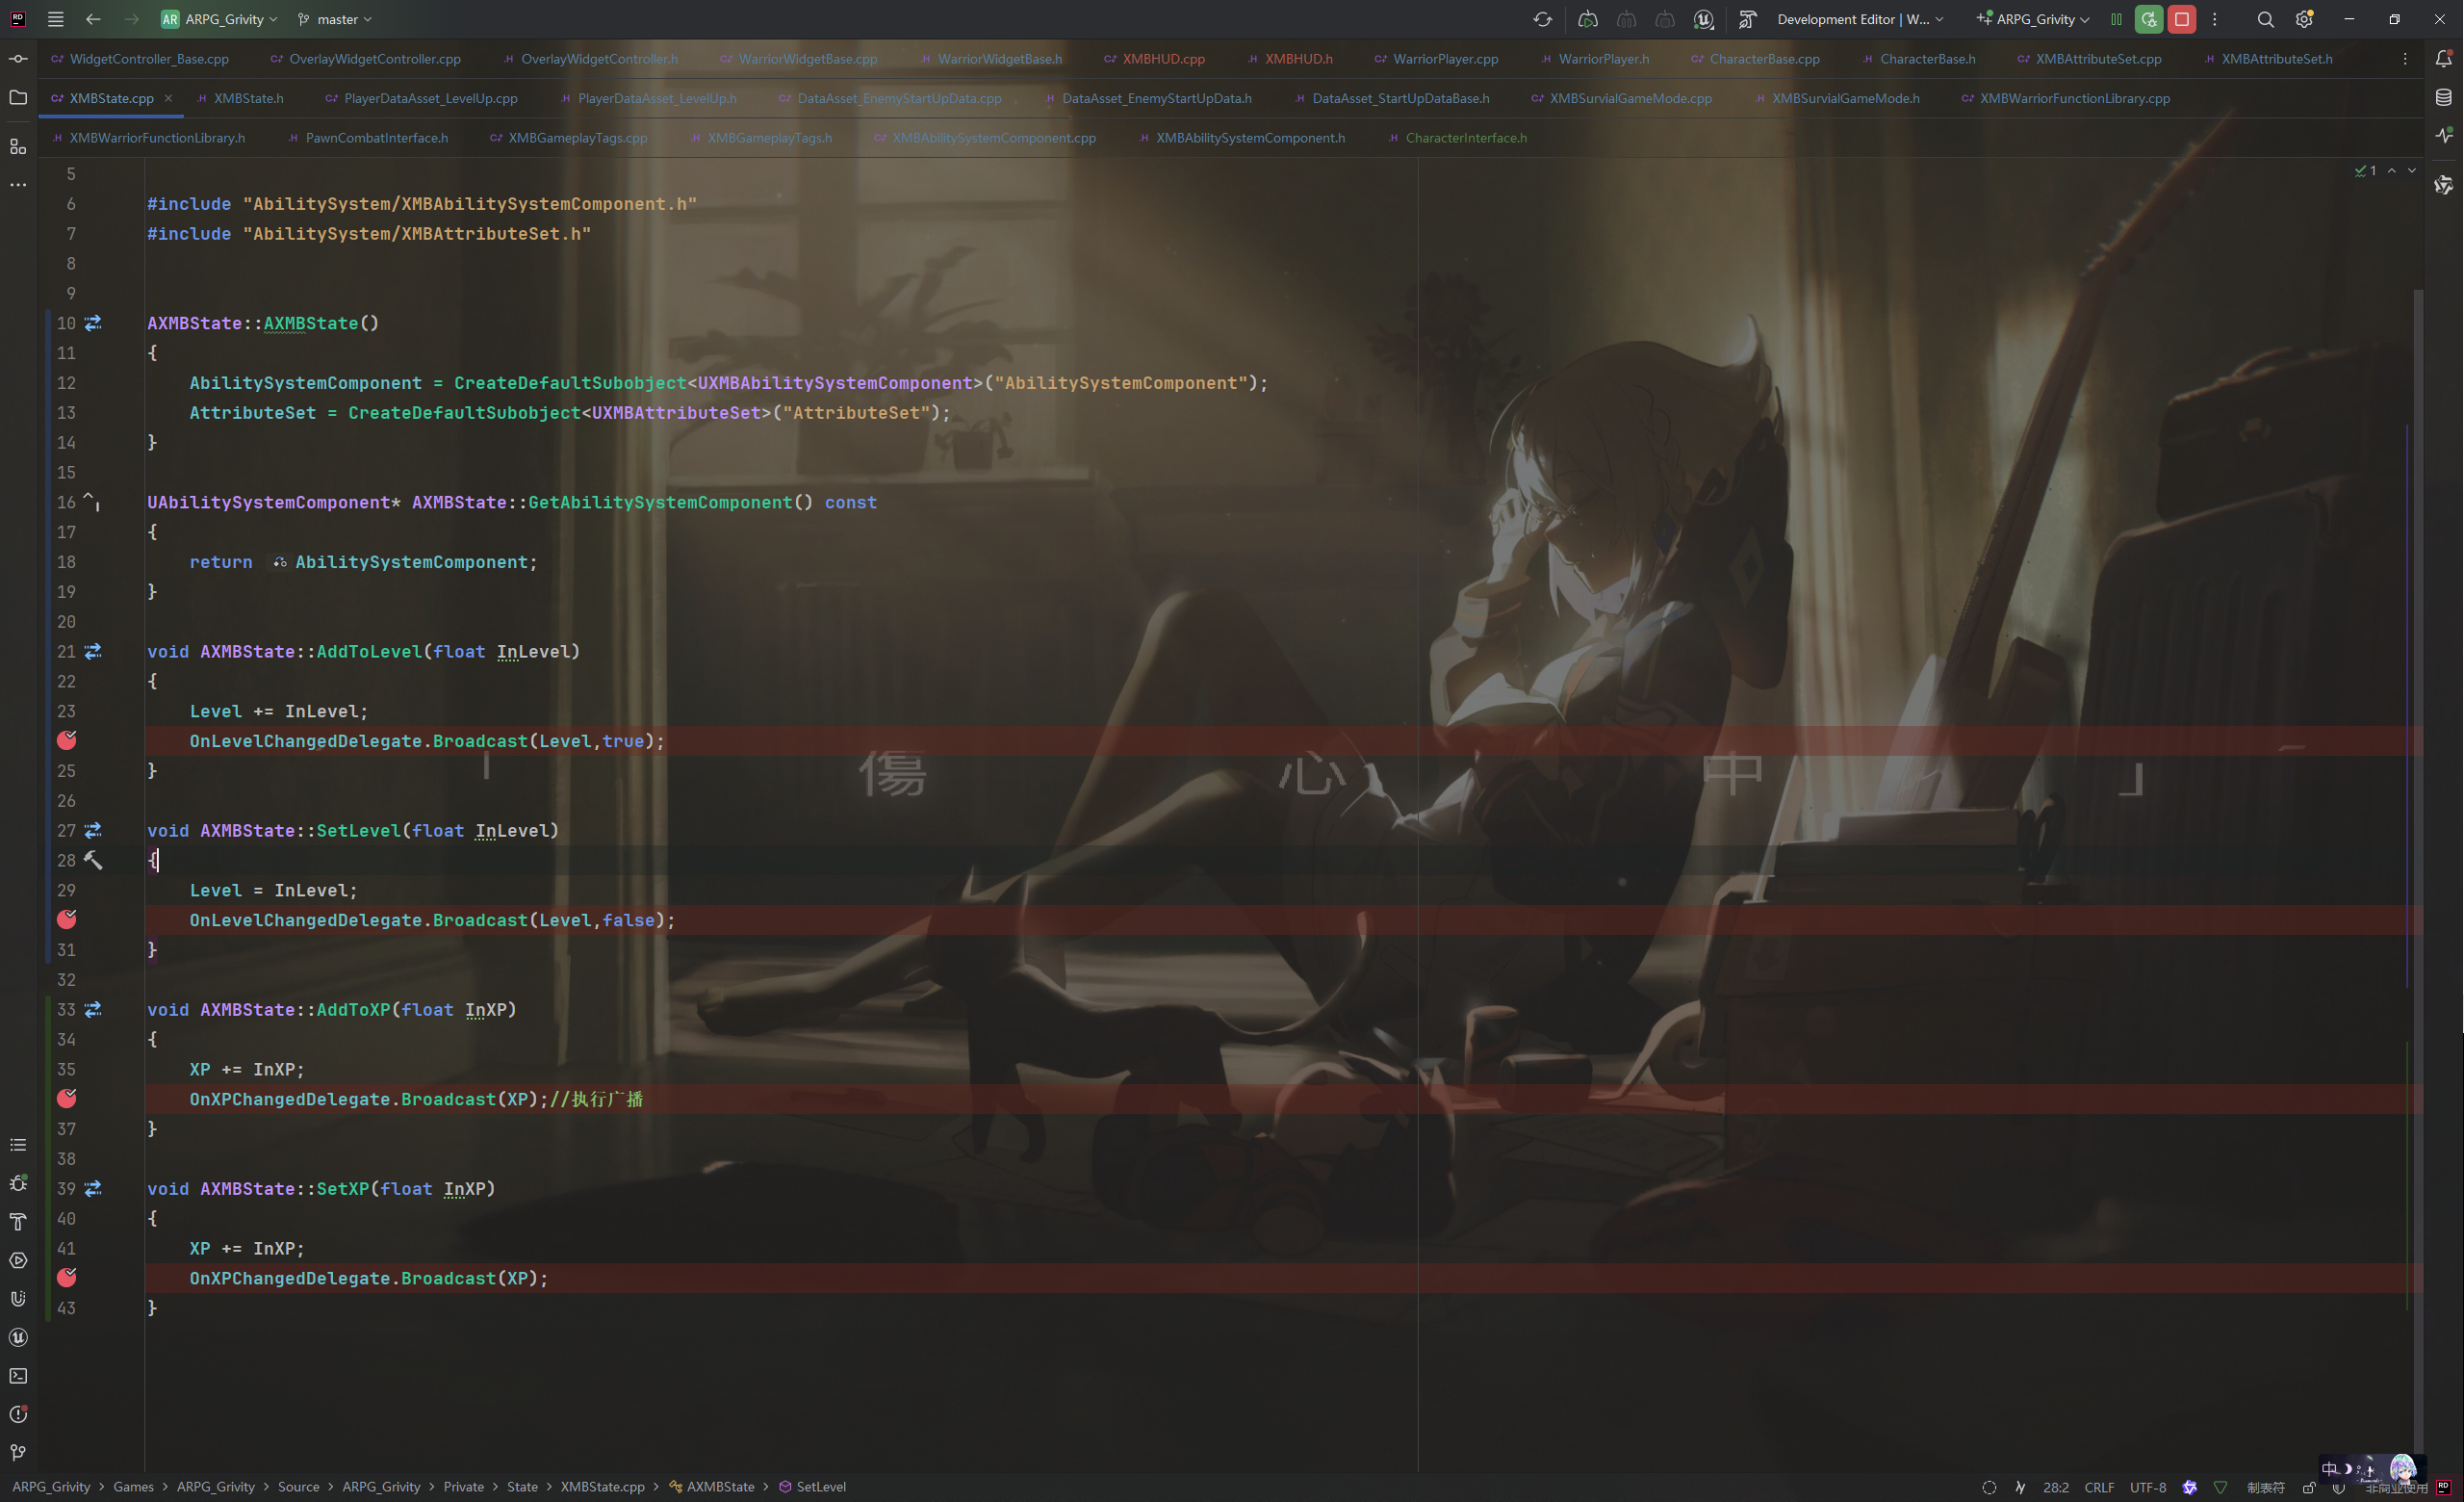Click the SetLevel breadcrumb

[x=813, y=1487]
